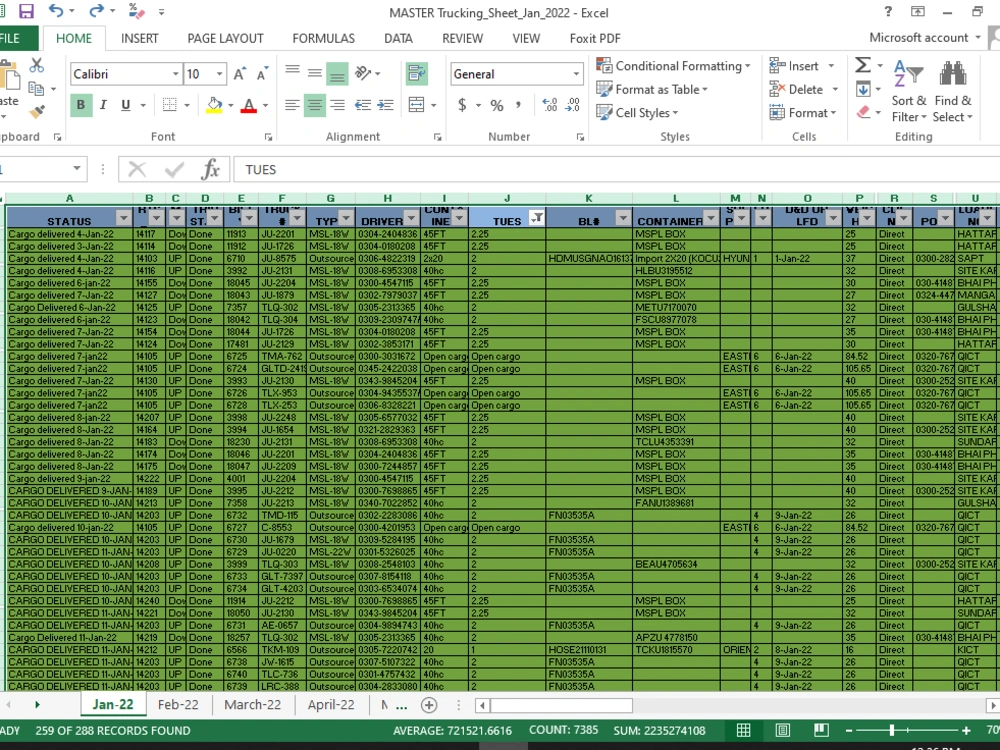
Task: Click the AutoSum sigma icon
Action: [863, 65]
